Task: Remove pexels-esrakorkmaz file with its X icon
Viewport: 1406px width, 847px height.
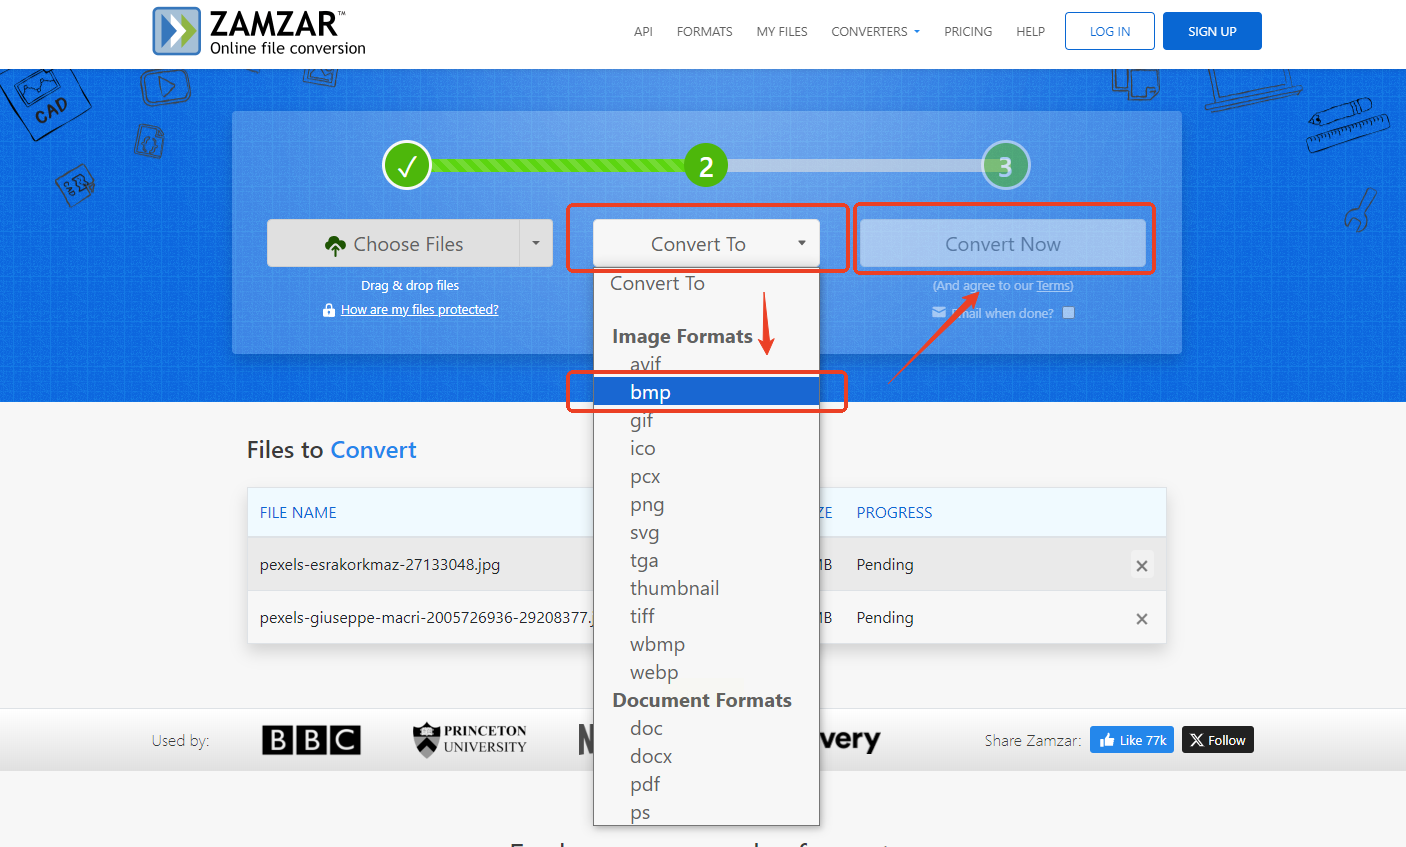Action: pos(1141,566)
